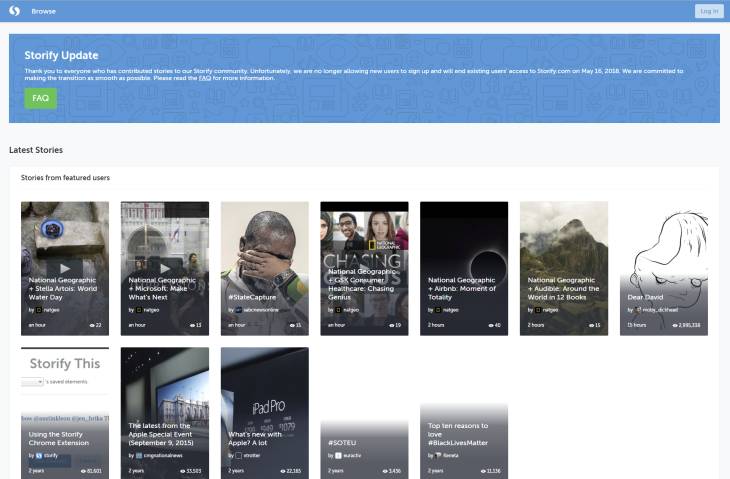Open Top ten reasons to love #BlackLivesMatter story

point(458,434)
